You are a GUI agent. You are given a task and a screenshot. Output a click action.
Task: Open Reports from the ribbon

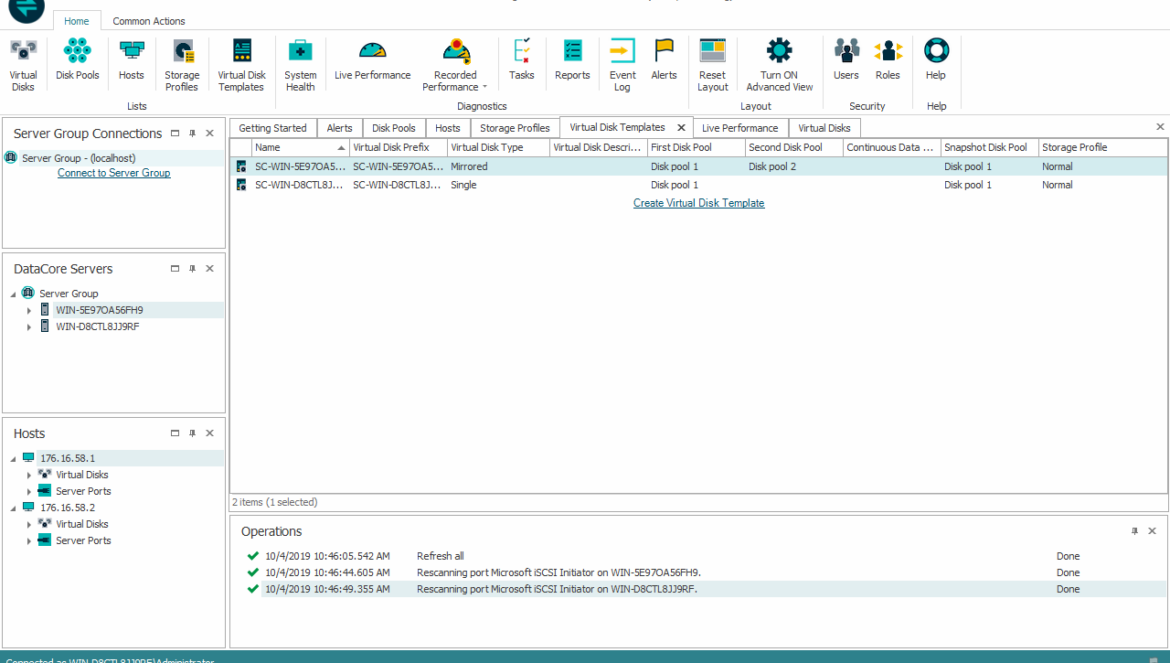(572, 60)
